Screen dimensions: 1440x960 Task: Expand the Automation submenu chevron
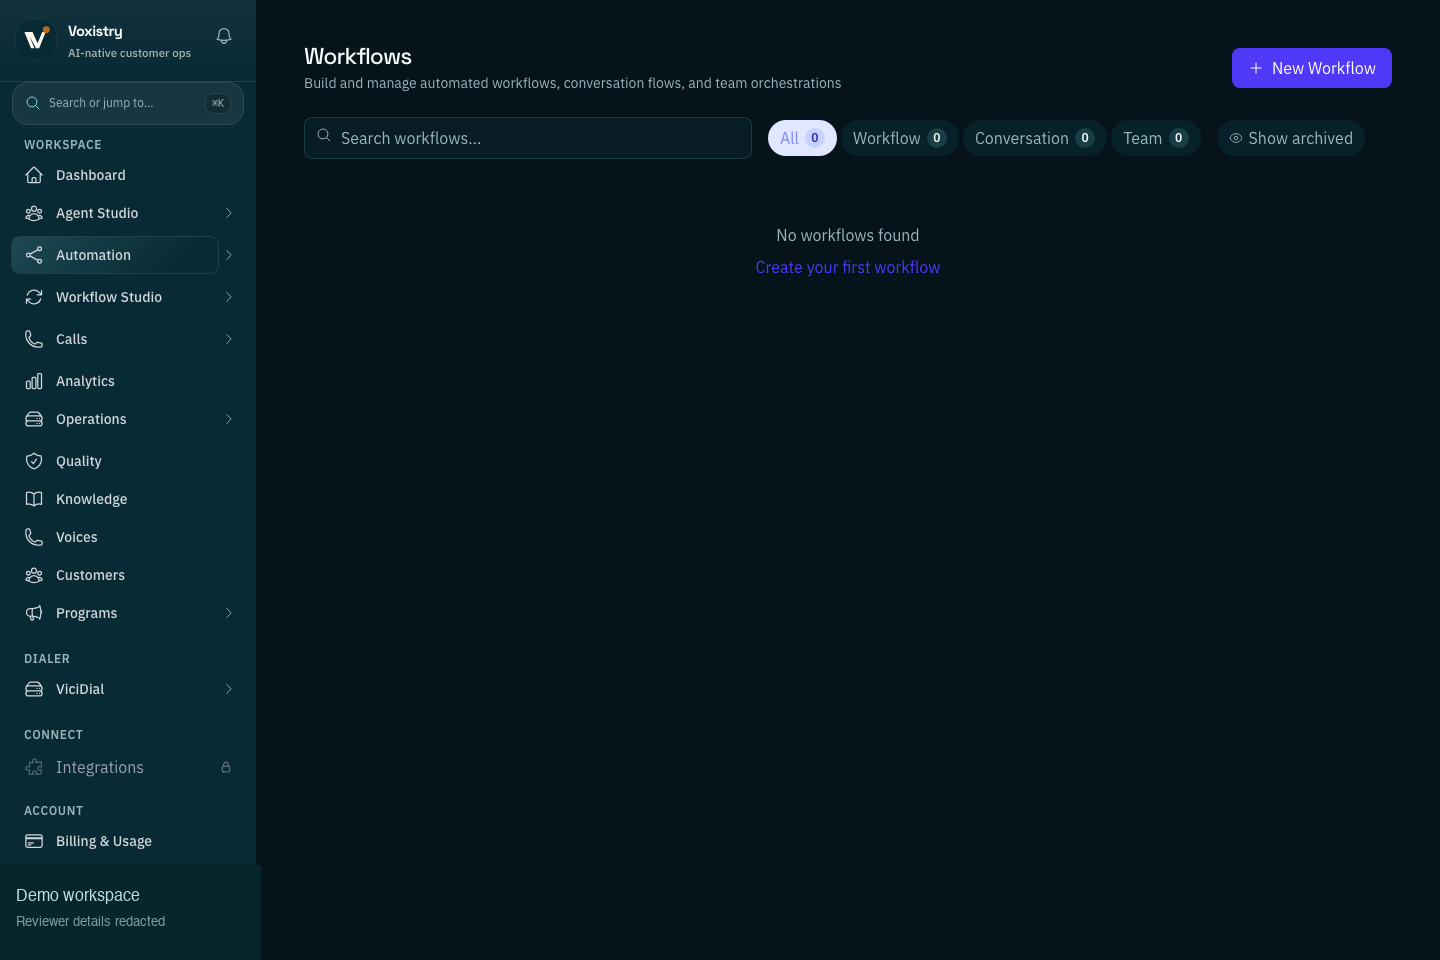click(x=229, y=255)
